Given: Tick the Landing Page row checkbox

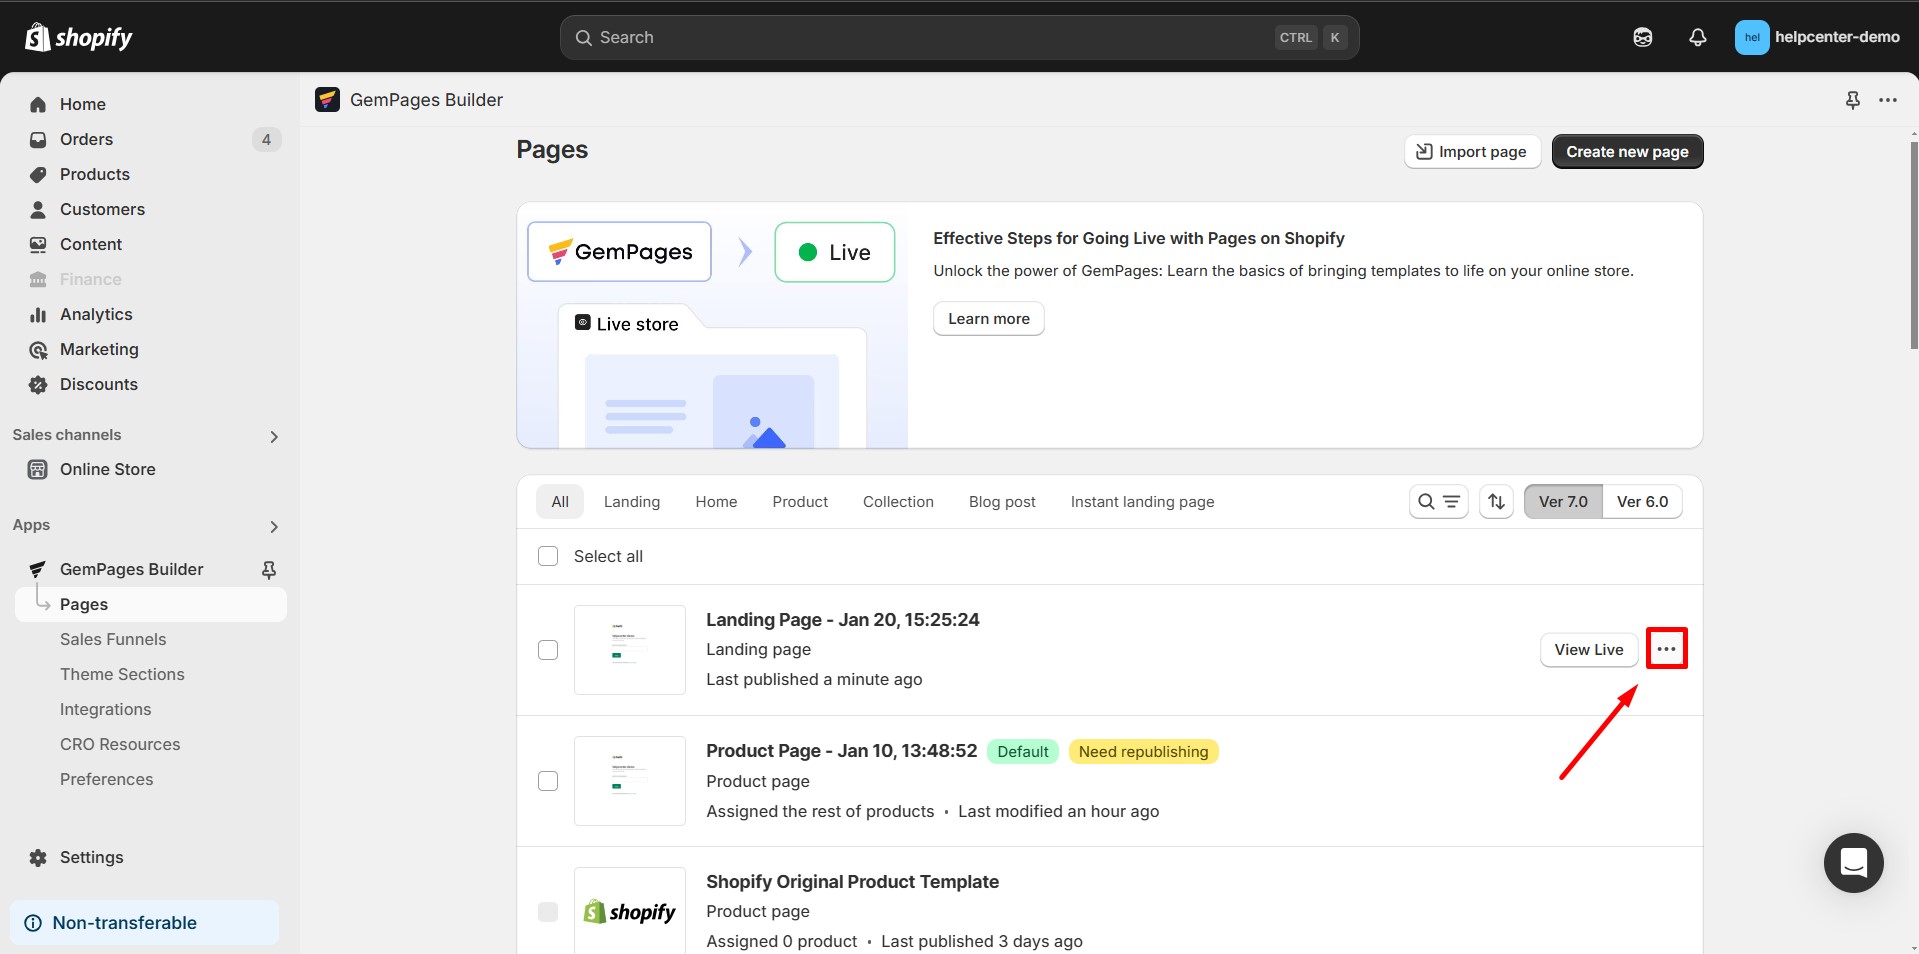Looking at the screenshot, I should point(548,650).
